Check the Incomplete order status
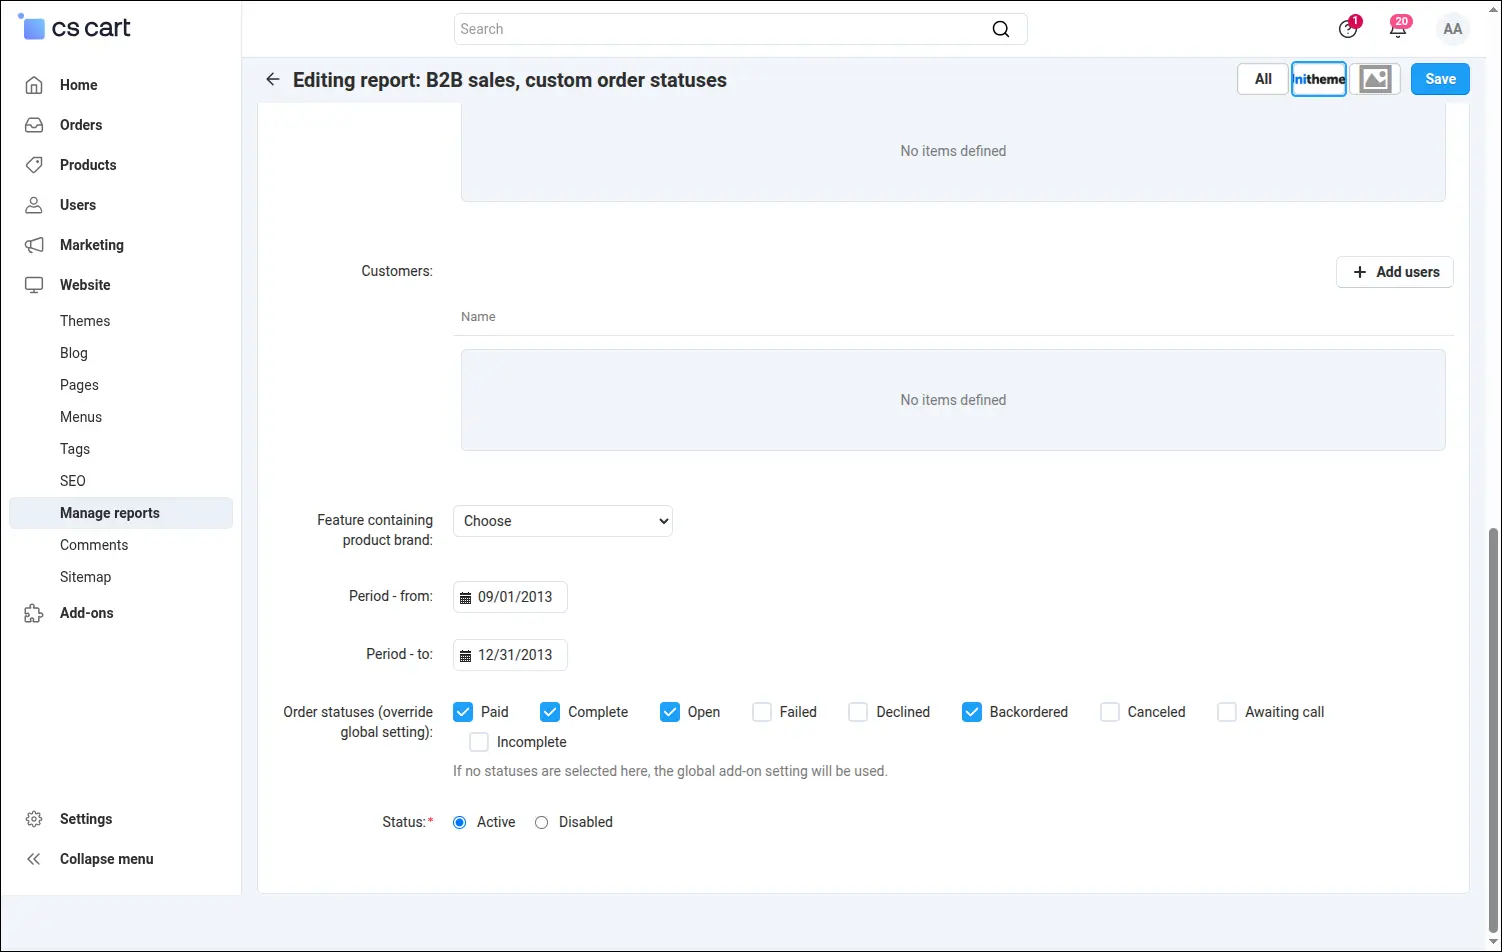The width and height of the screenshot is (1502, 952). (x=479, y=742)
